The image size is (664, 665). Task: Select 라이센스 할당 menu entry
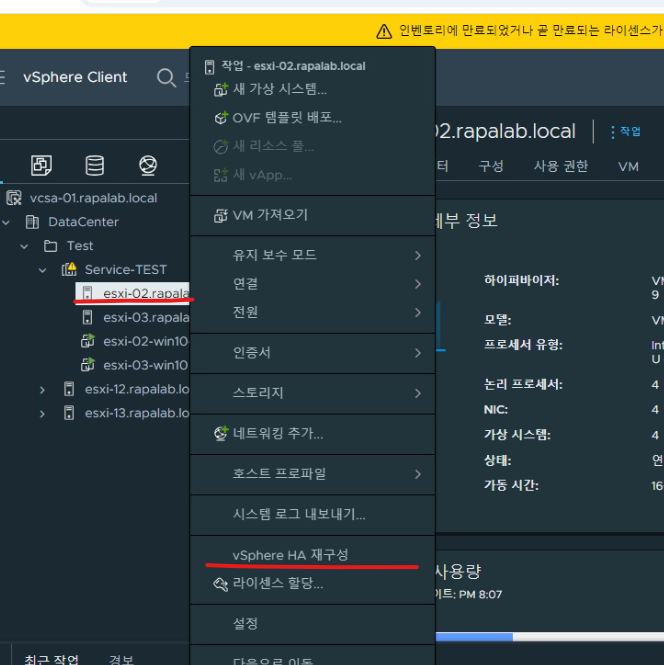click(313, 584)
